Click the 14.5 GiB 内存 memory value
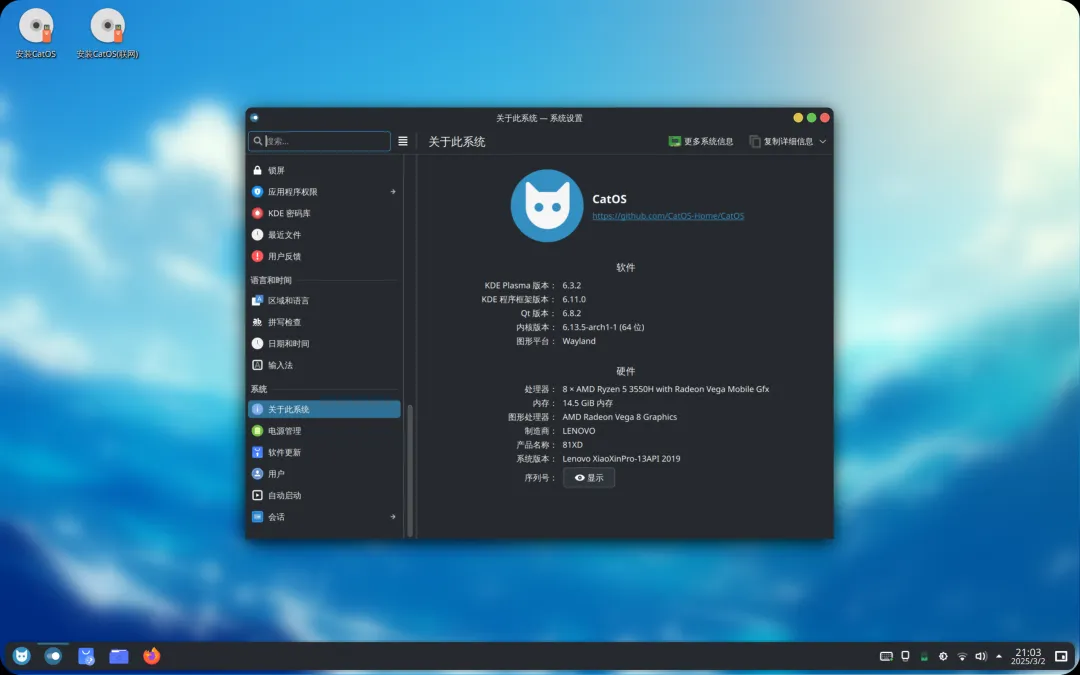This screenshot has height=675, width=1080. tap(588, 403)
